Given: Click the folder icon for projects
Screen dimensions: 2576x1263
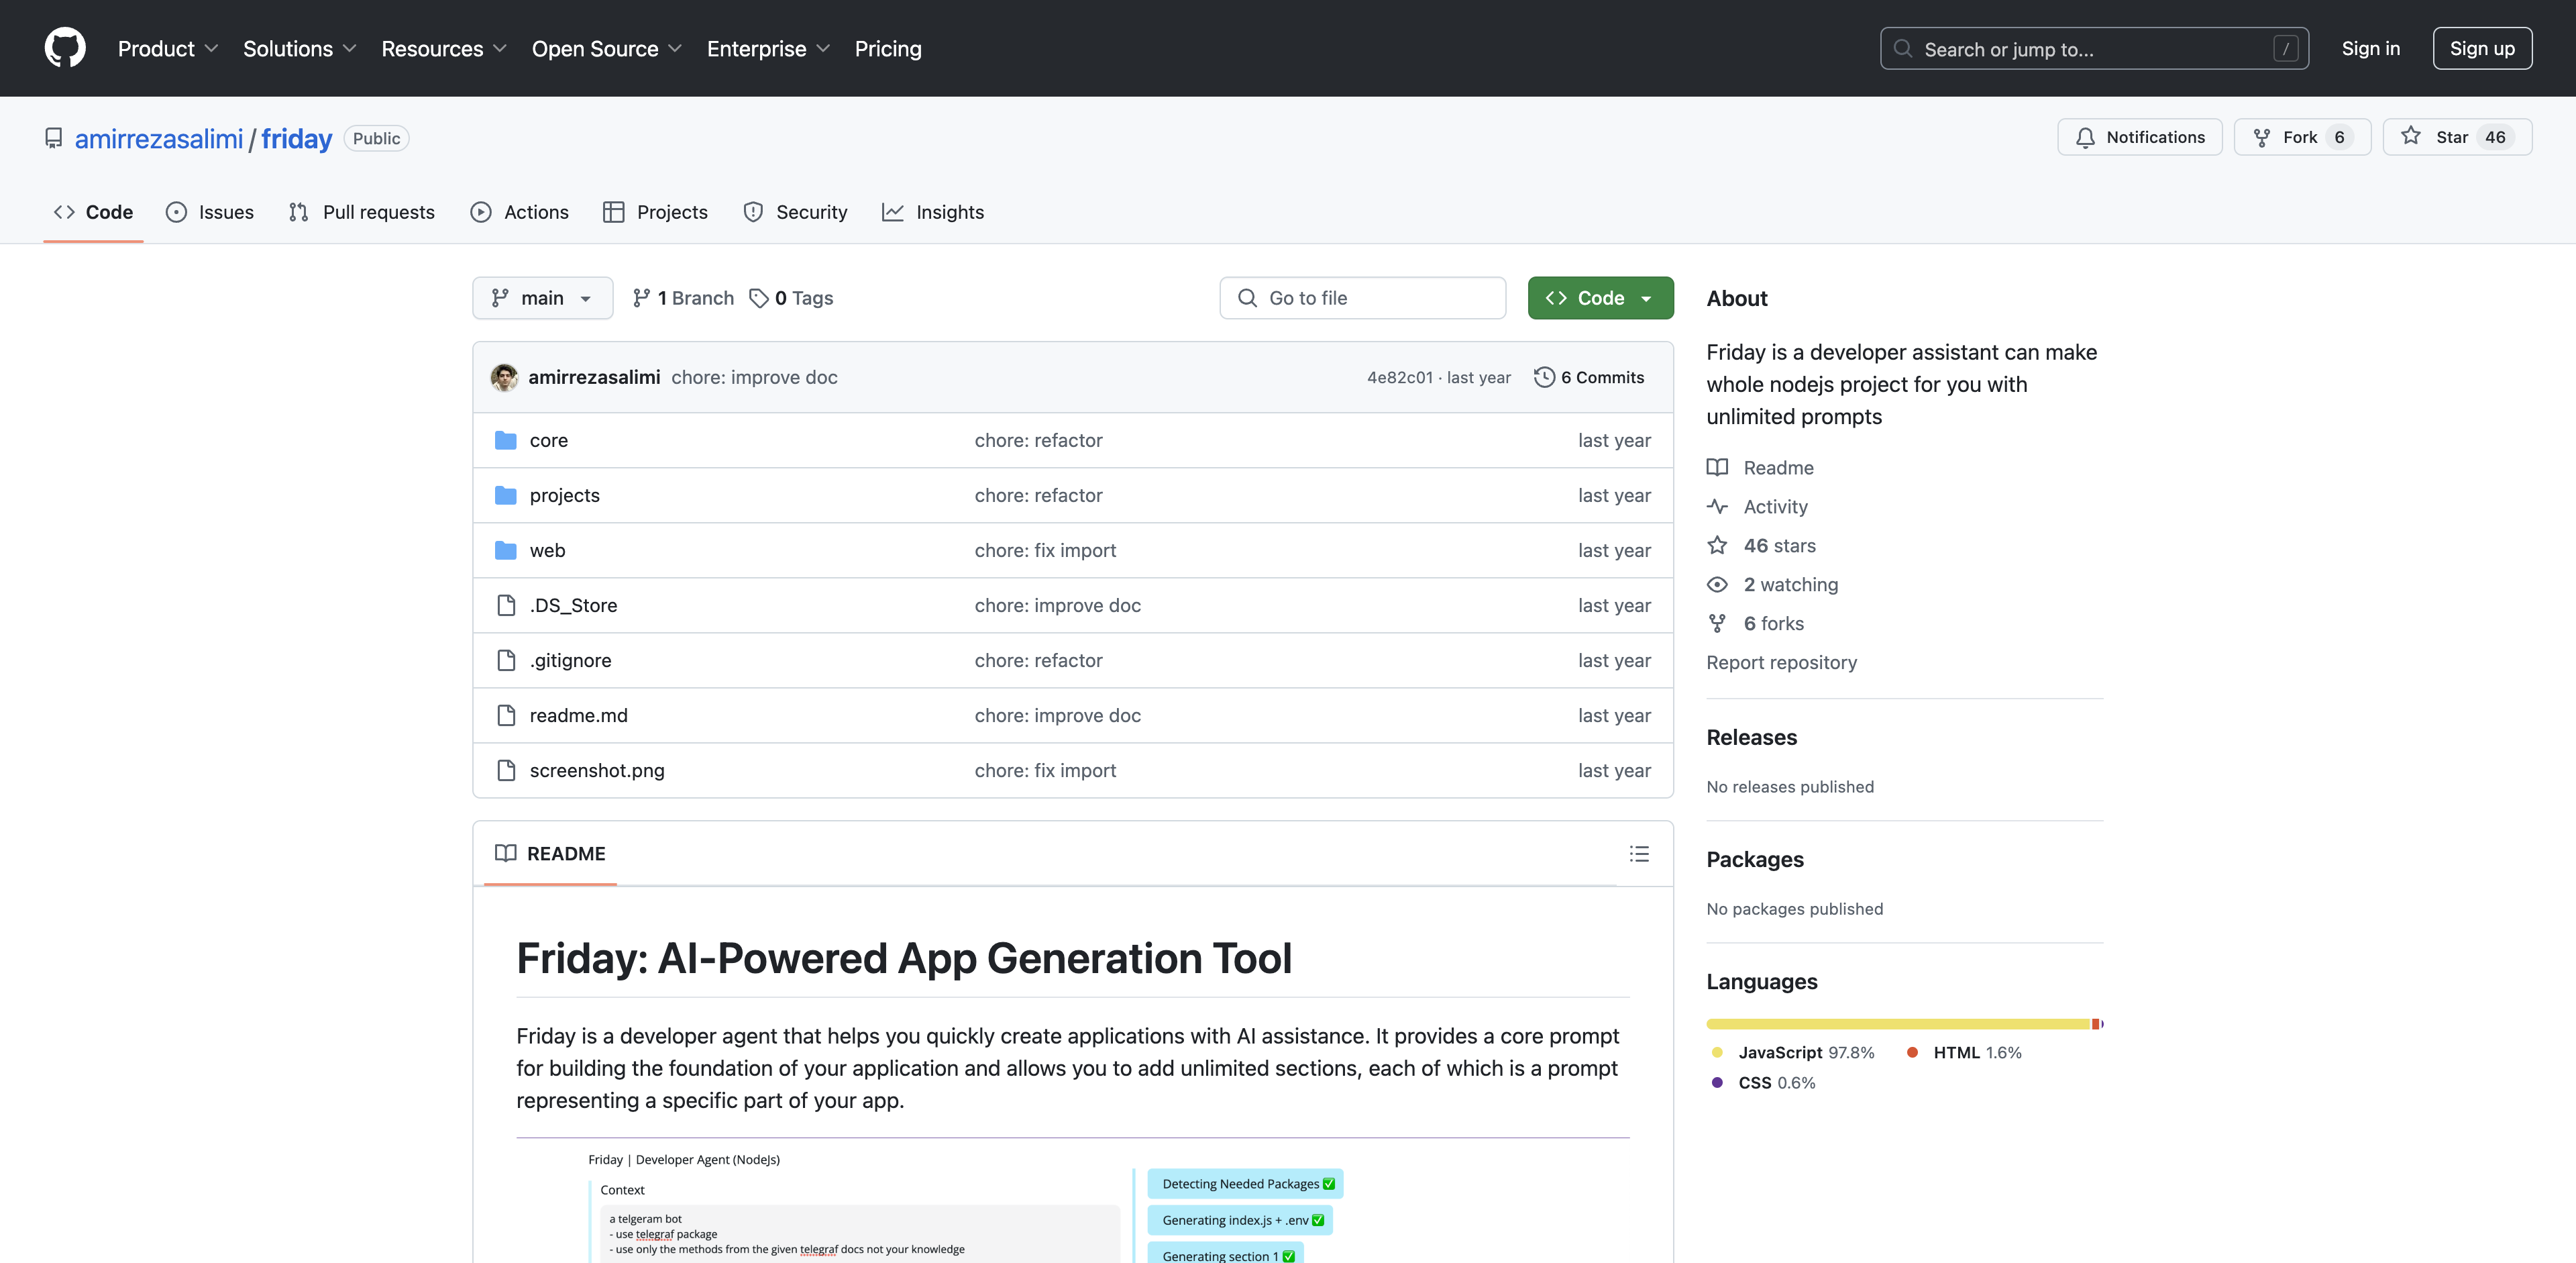Looking at the screenshot, I should (x=506, y=495).
